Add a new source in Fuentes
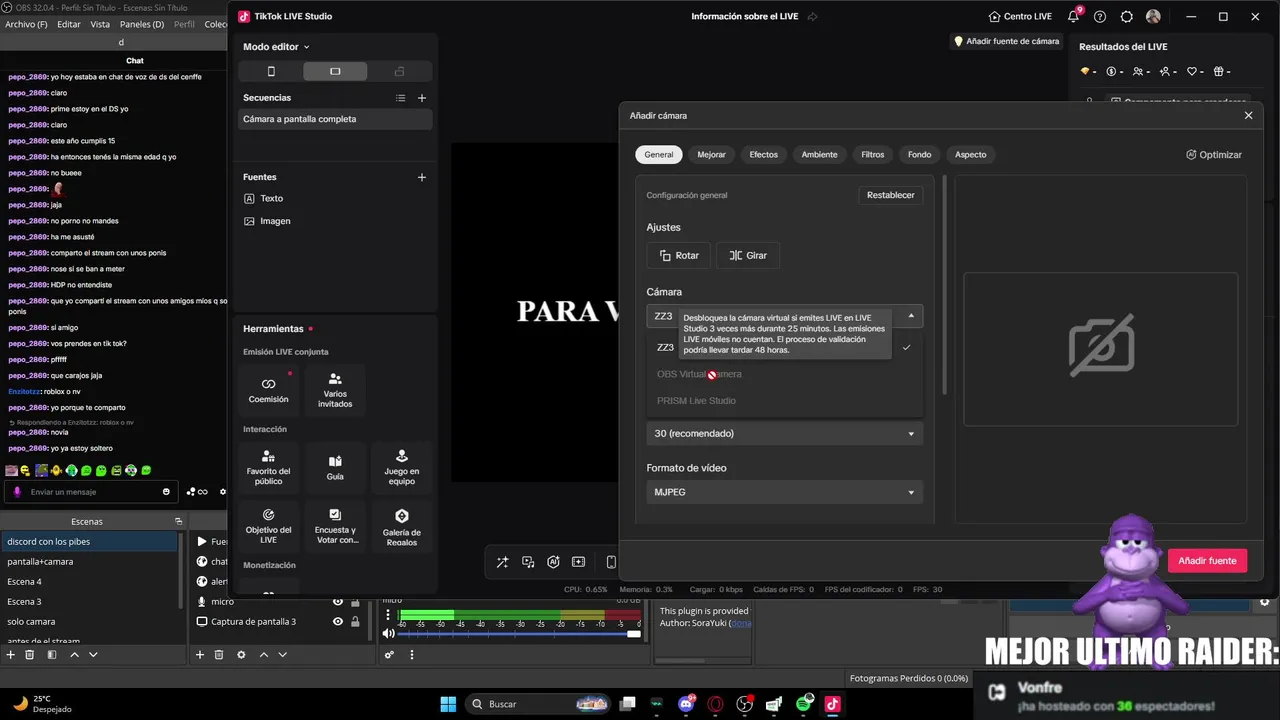The height and width of the screenshot is (720, 1280). click(x=422, y=177)
